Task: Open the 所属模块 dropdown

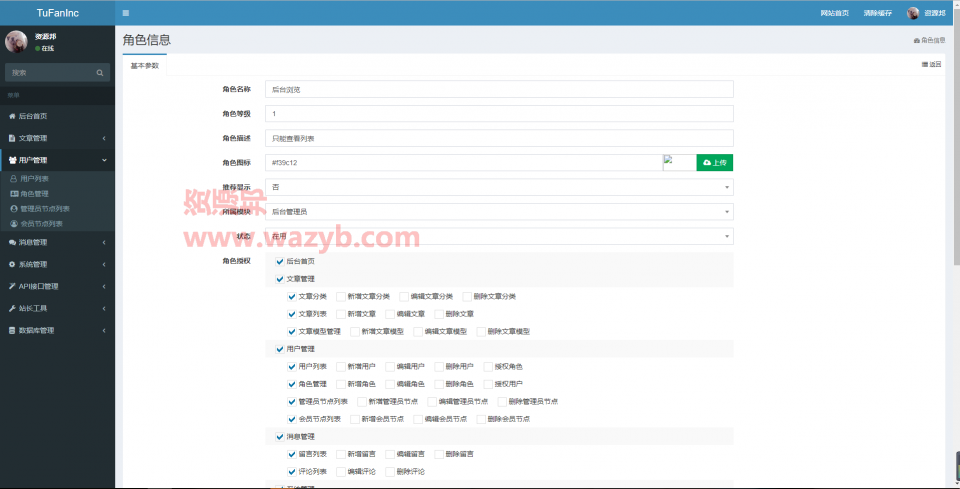Action: tap(499, 212)
